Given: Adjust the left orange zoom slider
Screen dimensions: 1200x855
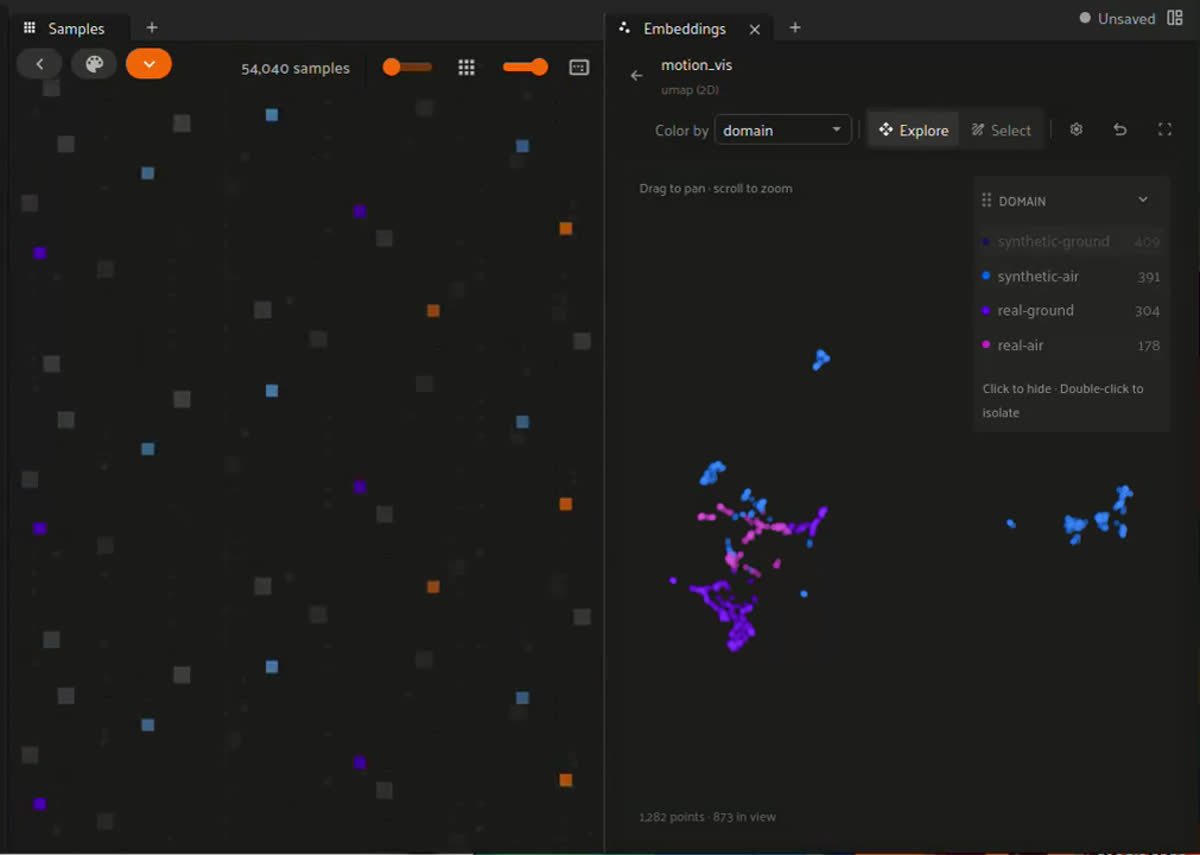Looking at the screenshot, I should pos(408,67).
